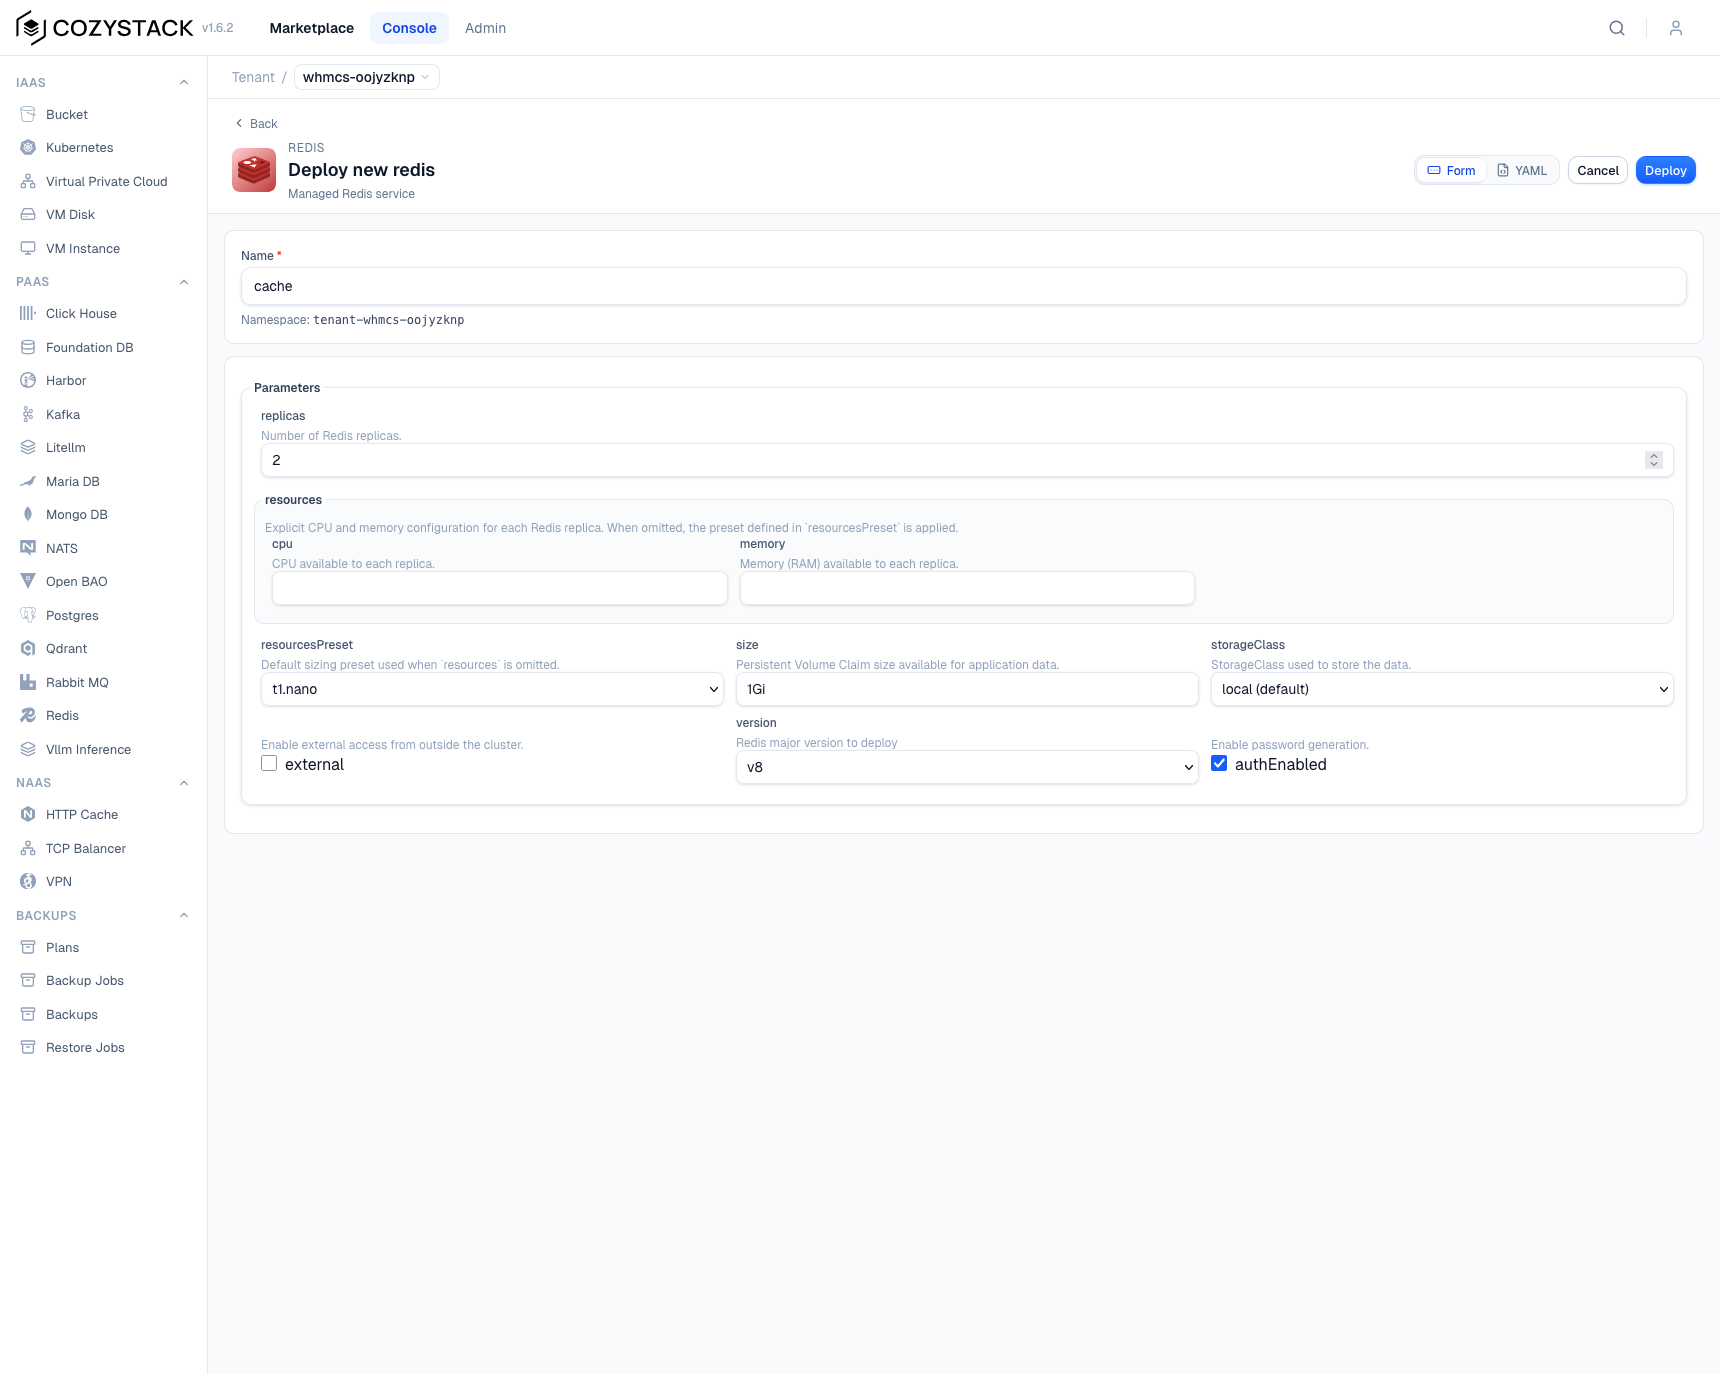This screenshot has width=1720, height=1374.
Task: Click the tenant-whmcs-oojyzknp namespace text
Action: tap(389, 320)
